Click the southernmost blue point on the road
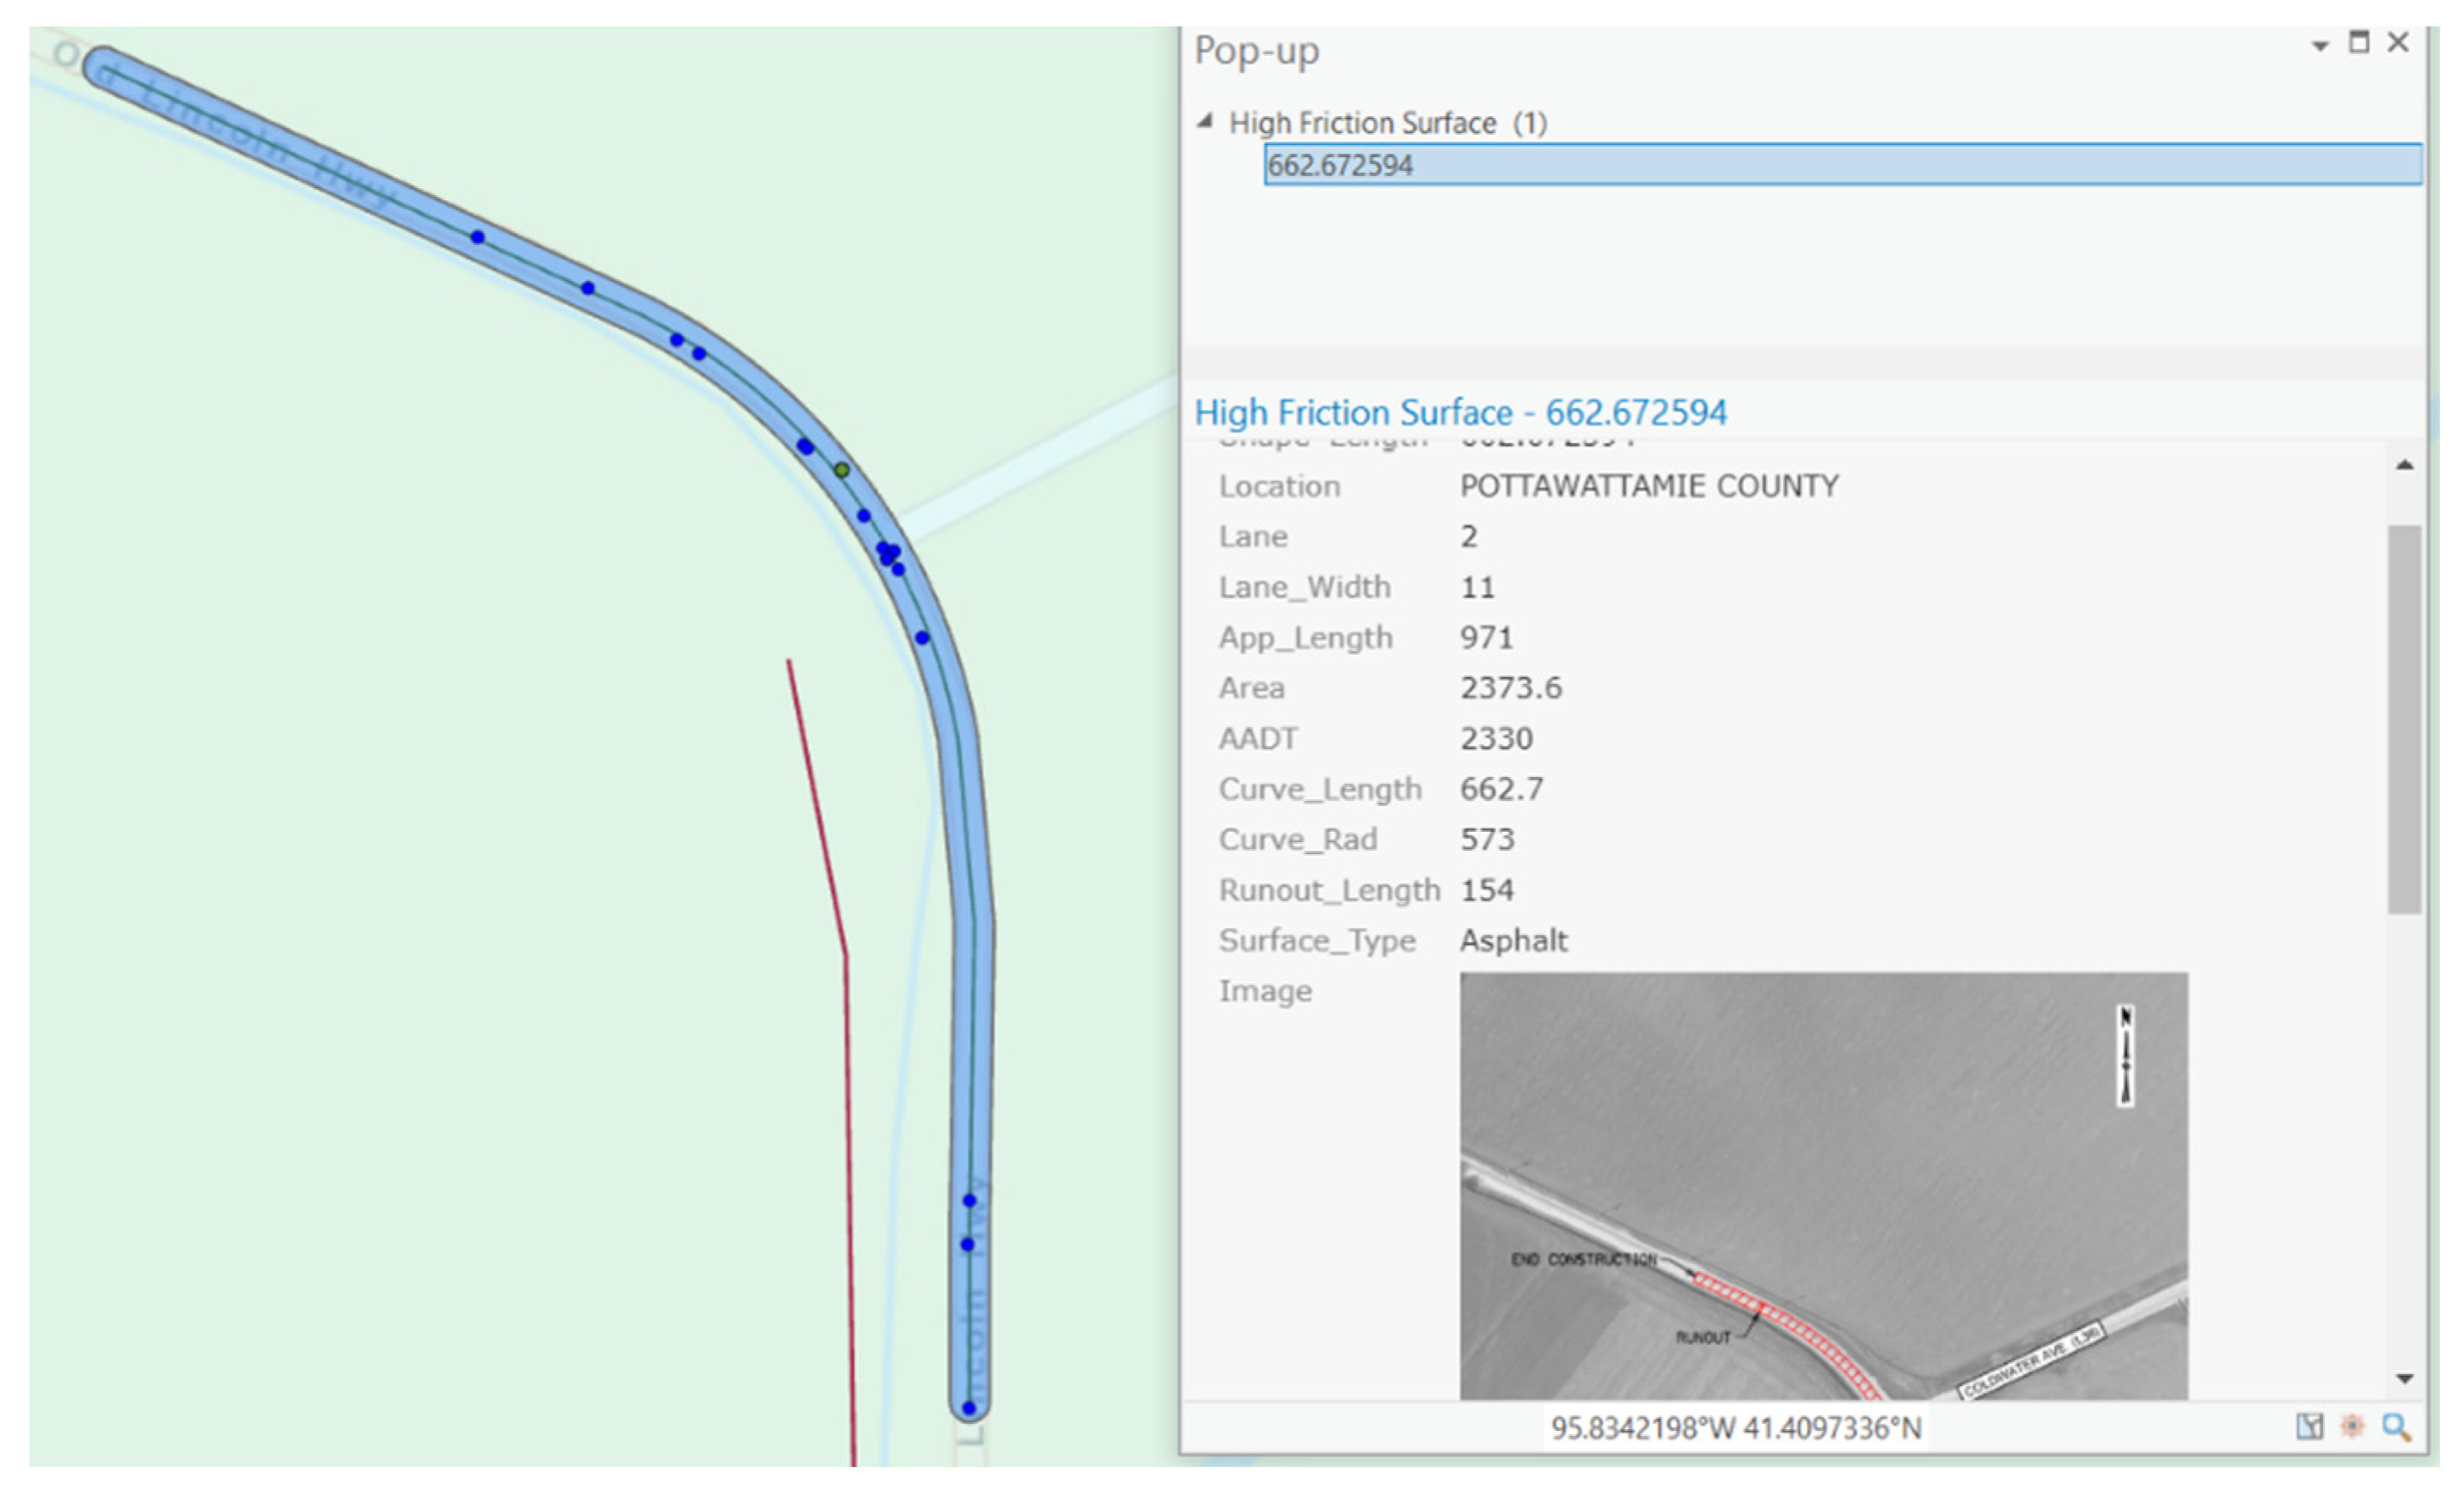The width and height of the screenshot is (2464, 1497). click(968, 1408)
